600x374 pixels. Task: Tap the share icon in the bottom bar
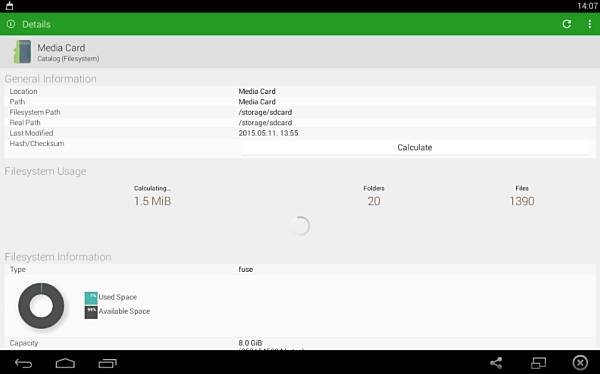pos(496,363)
